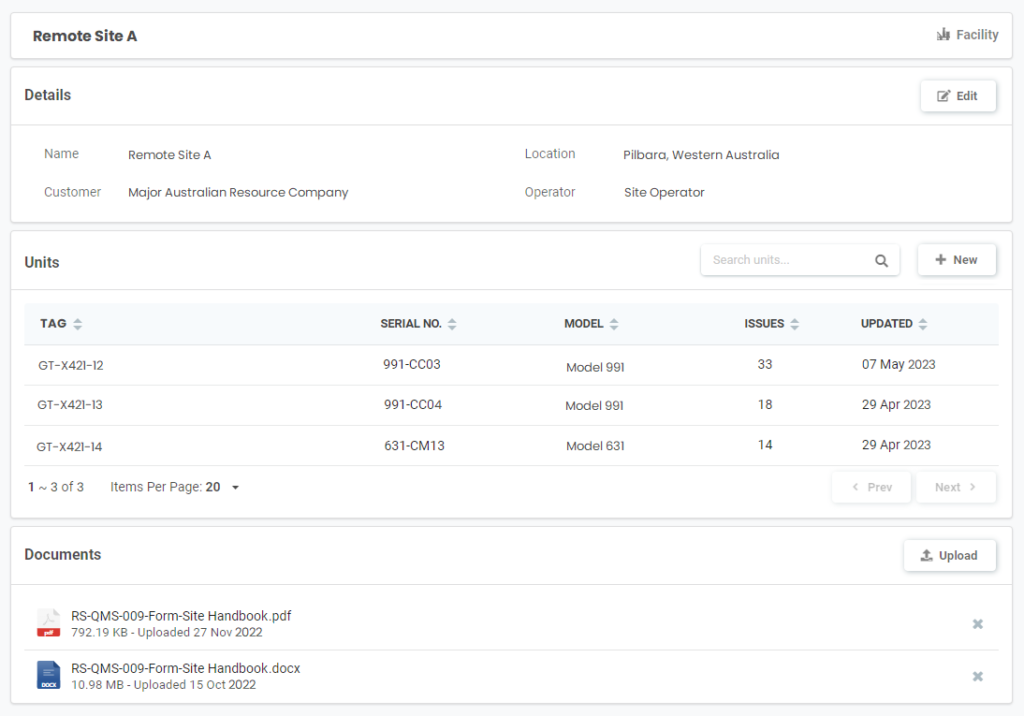Sort units by the TAG column
The image size is (1024, 716).
[78, 324]
